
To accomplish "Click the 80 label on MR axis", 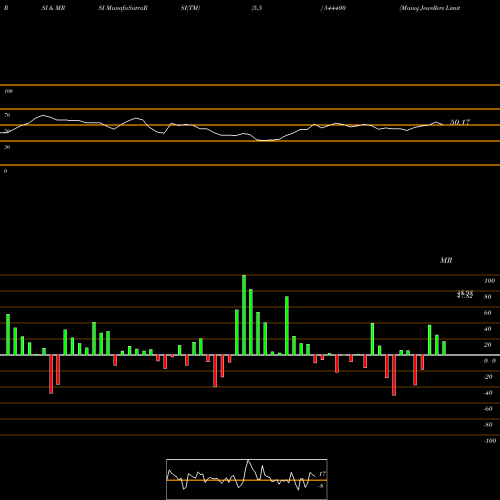I will tap(488, 297).
